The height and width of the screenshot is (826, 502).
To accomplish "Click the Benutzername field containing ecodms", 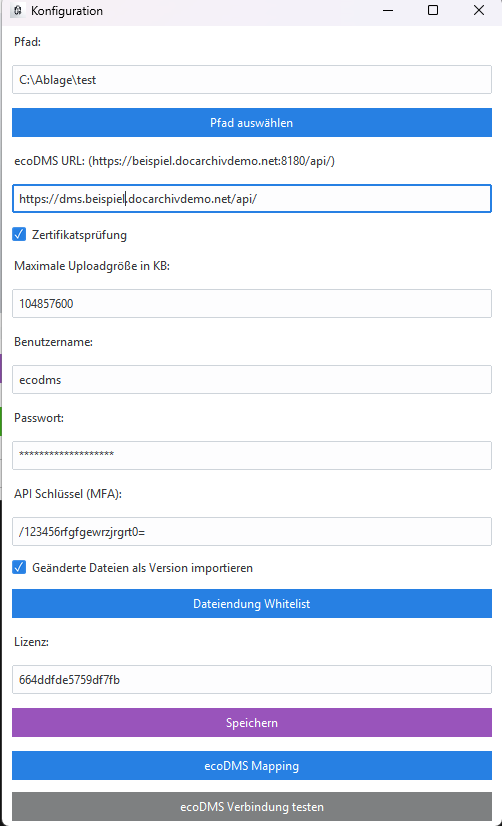I will point(252,379).
